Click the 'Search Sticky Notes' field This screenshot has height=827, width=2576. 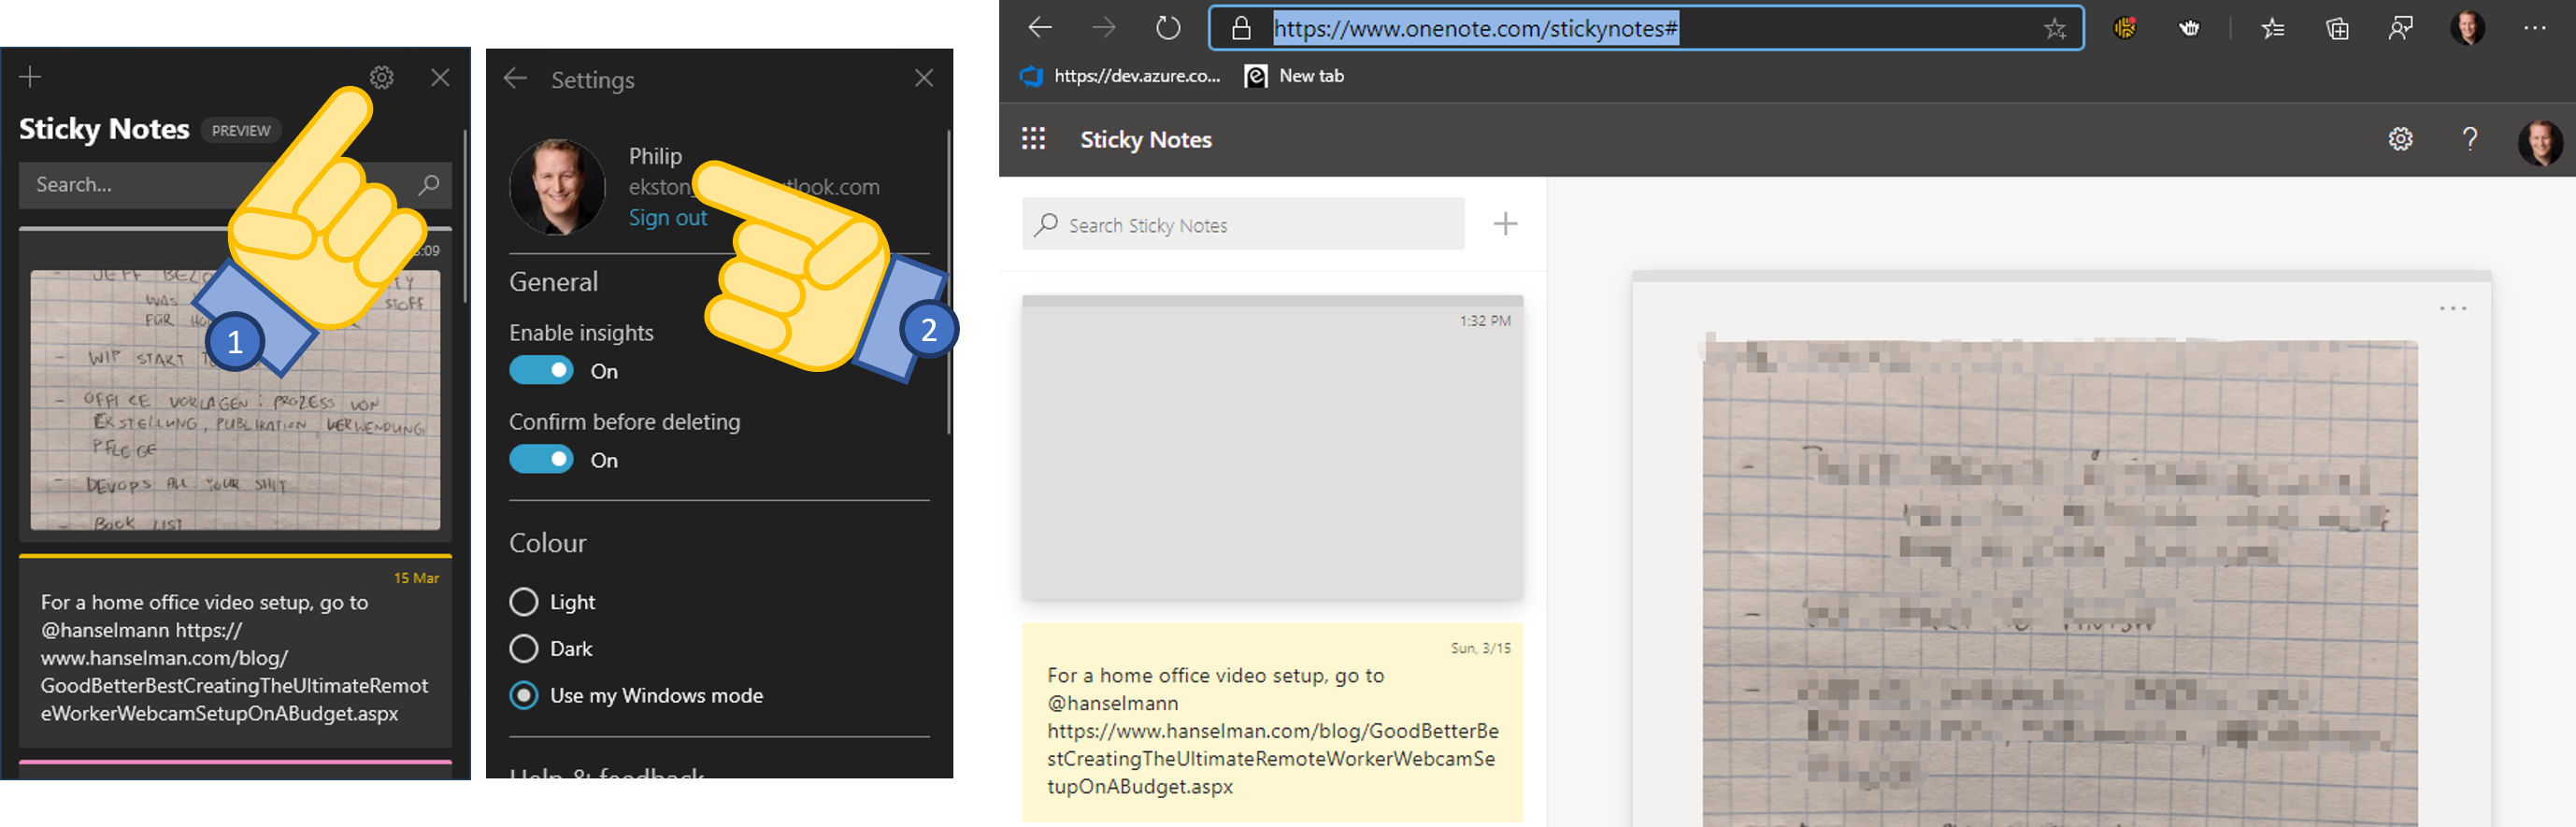1243,224
